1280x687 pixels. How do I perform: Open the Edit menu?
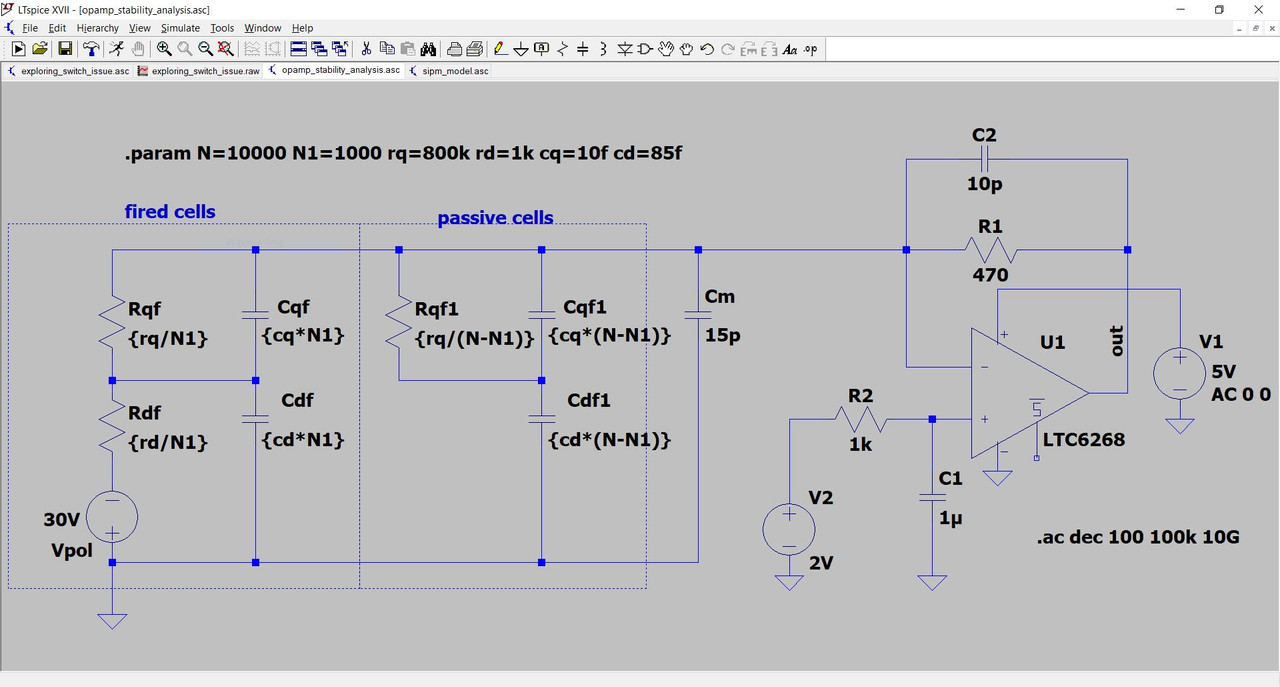click(x=57, y=28)
